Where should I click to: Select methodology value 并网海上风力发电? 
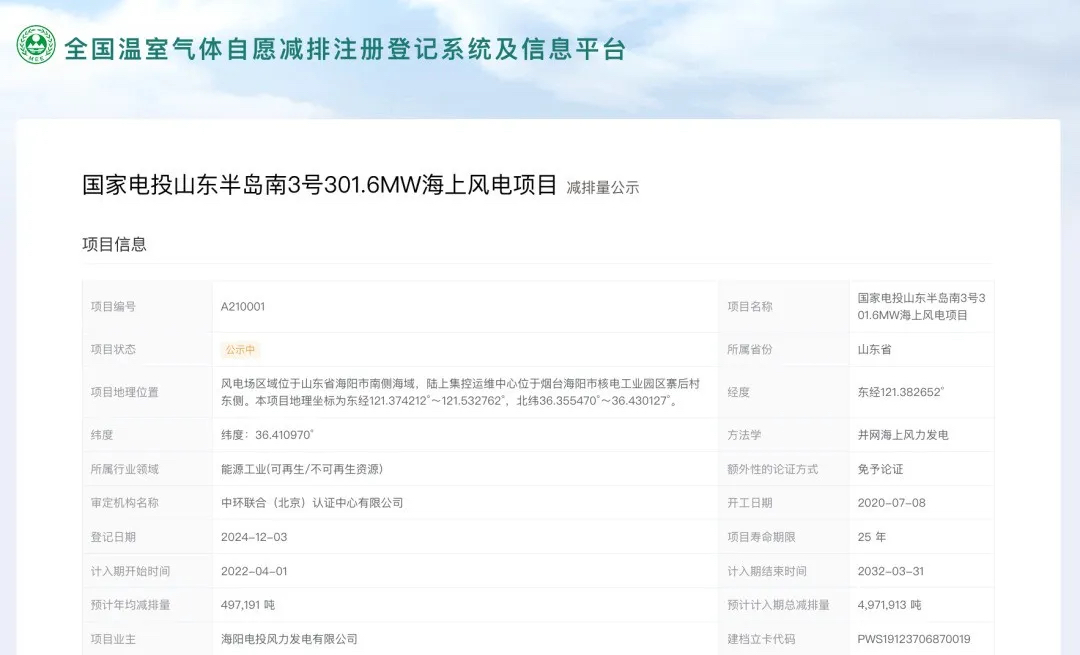pyautogui.click(x=903, y=435)
